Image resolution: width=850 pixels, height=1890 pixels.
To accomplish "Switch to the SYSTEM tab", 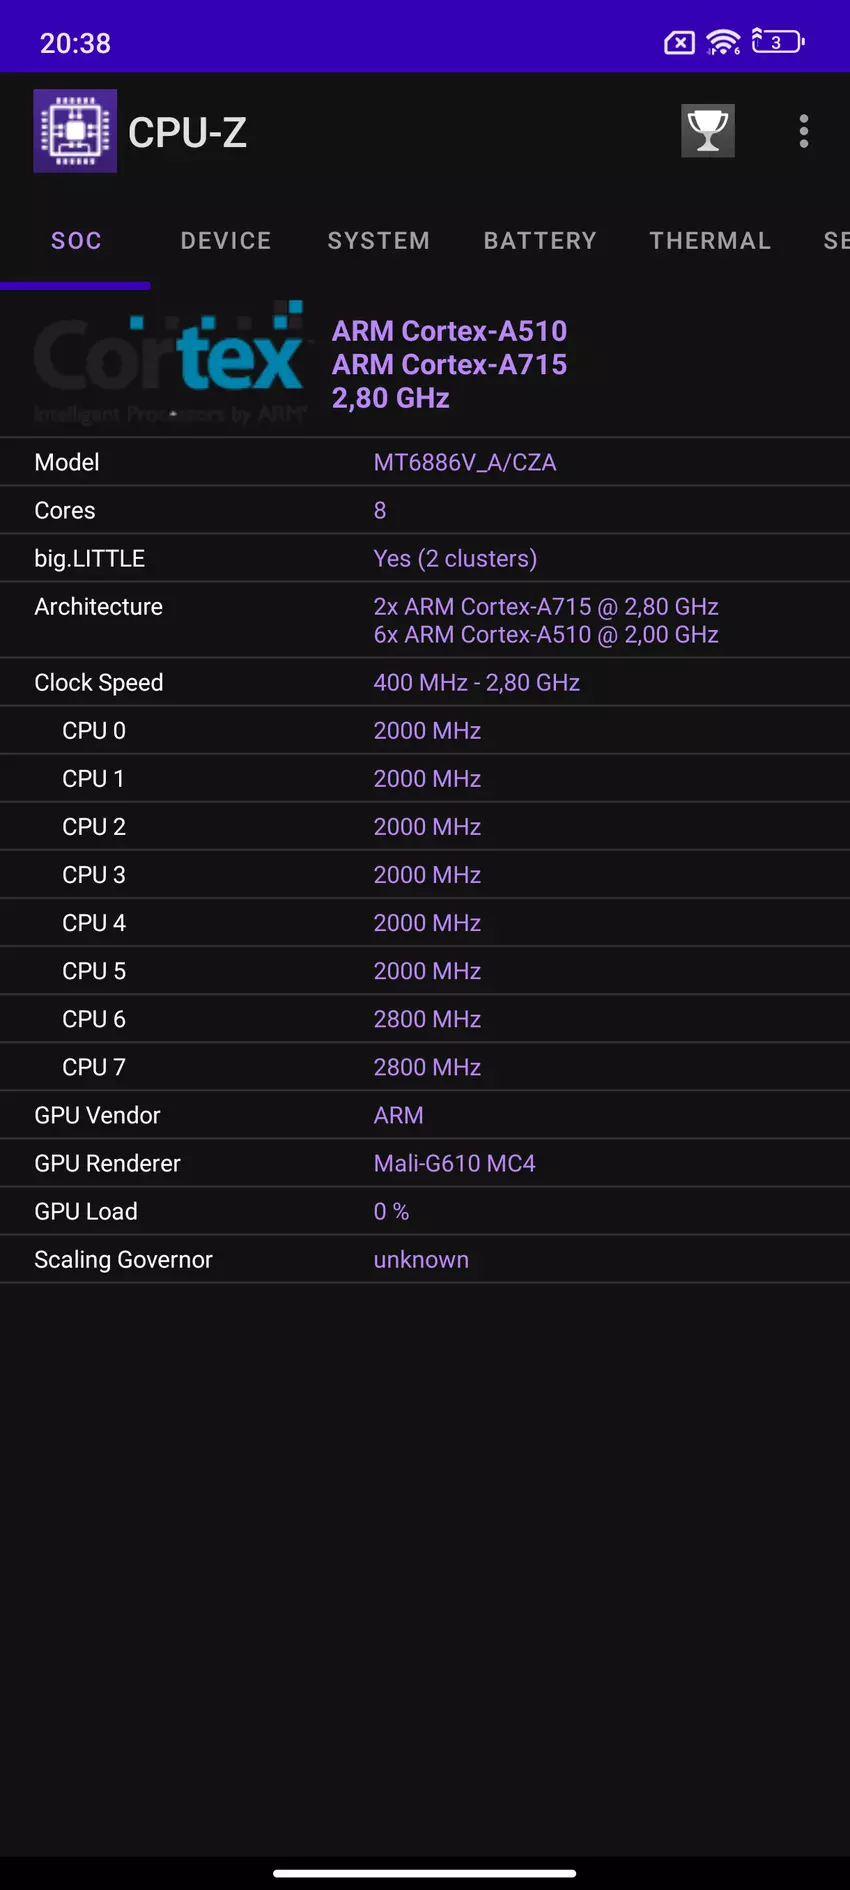I will (379, 241).
